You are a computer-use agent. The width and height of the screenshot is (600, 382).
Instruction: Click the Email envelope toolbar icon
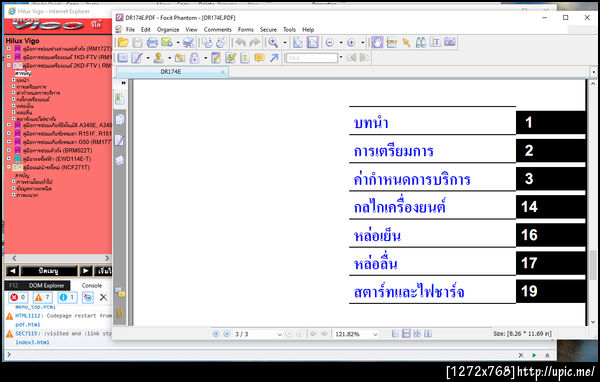click(167, 42)
